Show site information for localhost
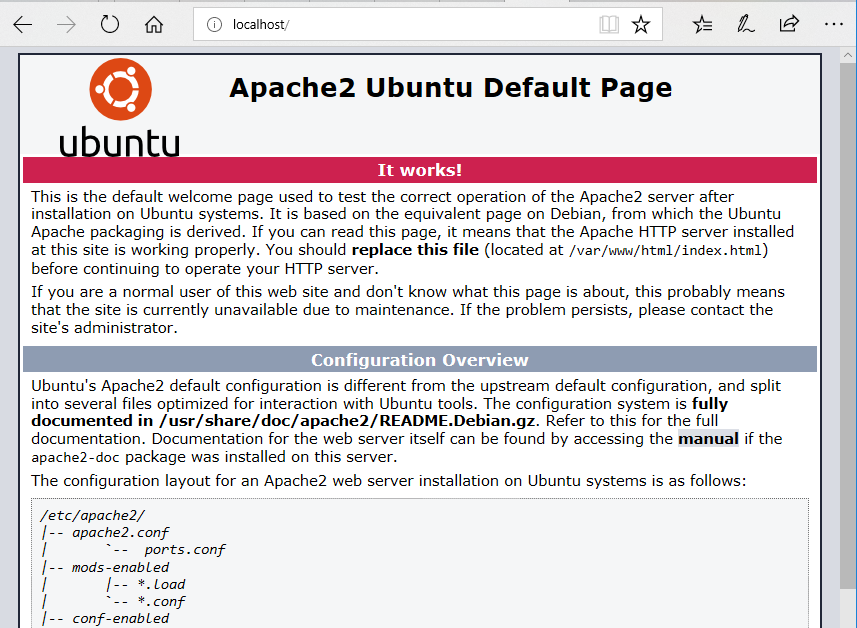Image resolution: width=857 pixels, height=628 pixels. click(x=214, y=25)
